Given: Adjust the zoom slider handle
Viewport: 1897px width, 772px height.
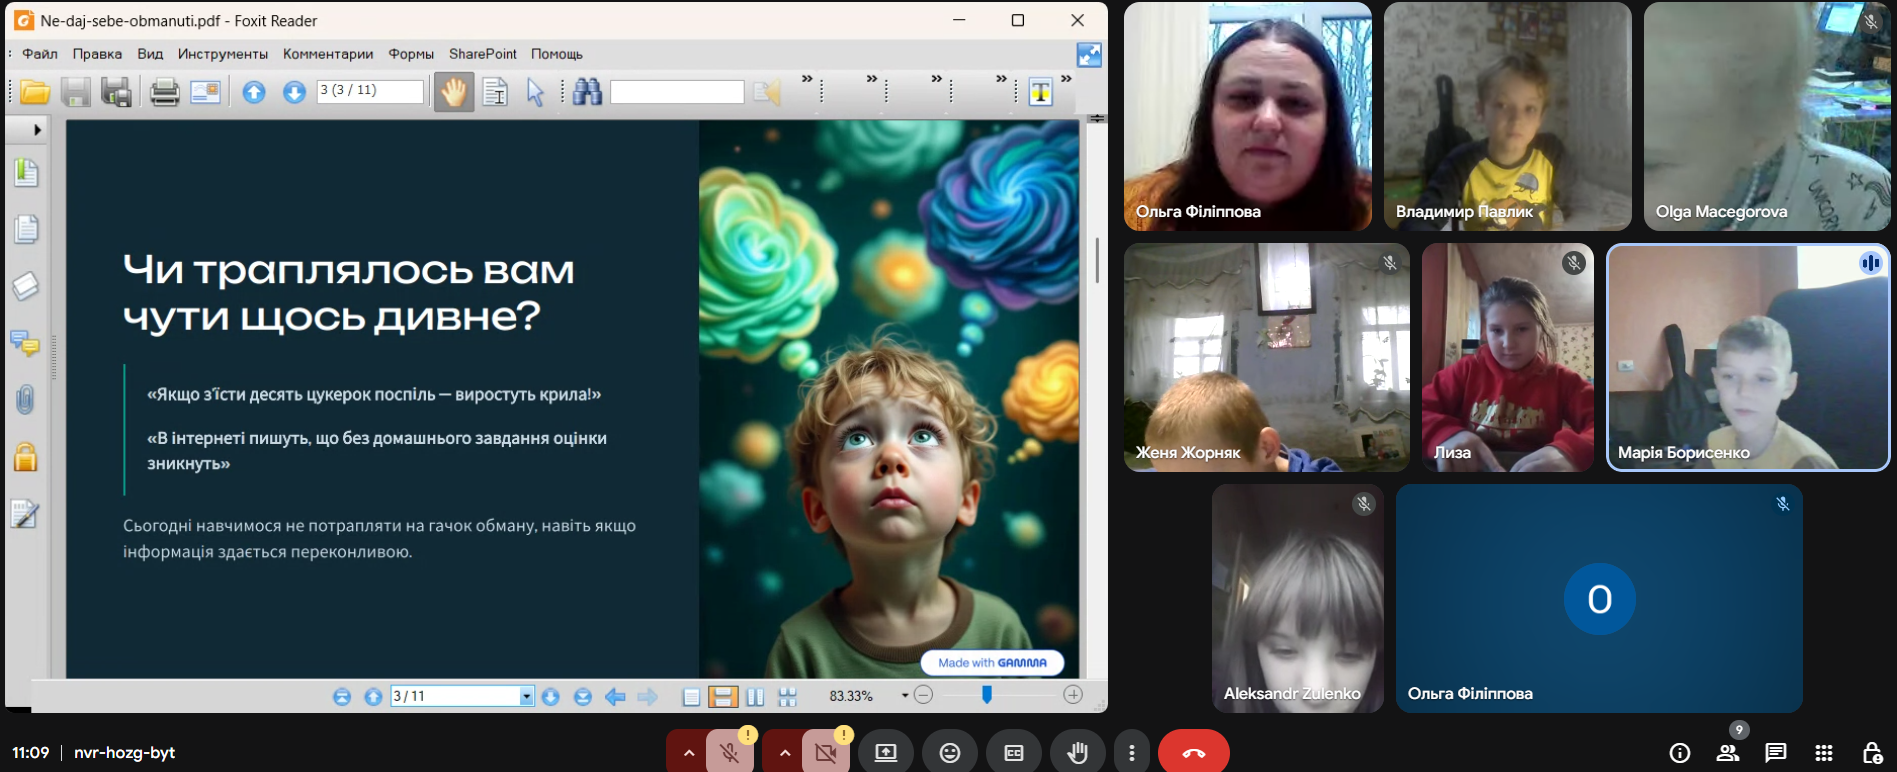Looking at the screenshot, I should [987, 695].
